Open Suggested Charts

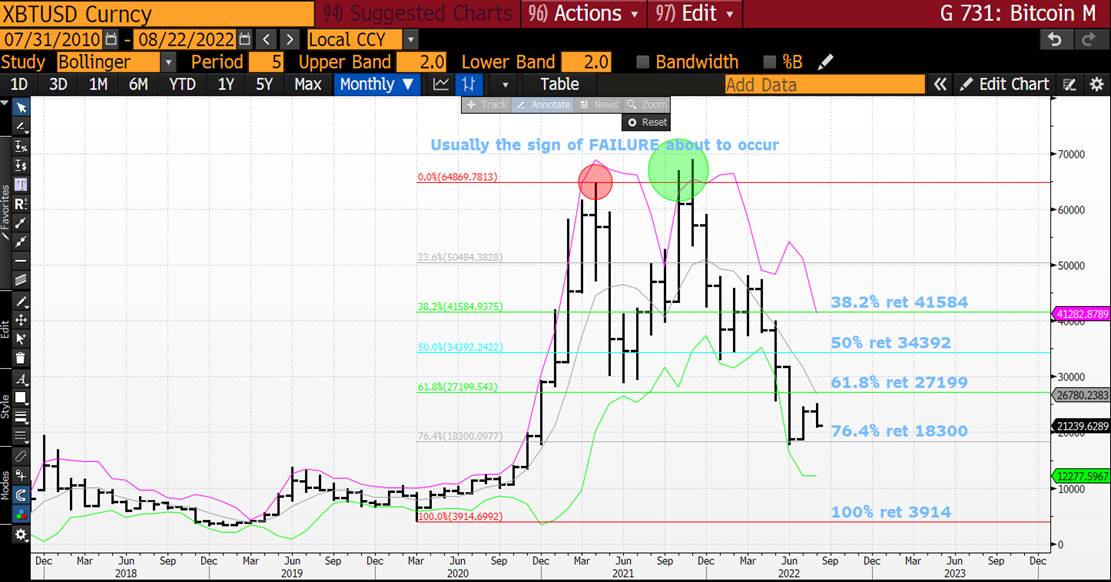point(417,13)
